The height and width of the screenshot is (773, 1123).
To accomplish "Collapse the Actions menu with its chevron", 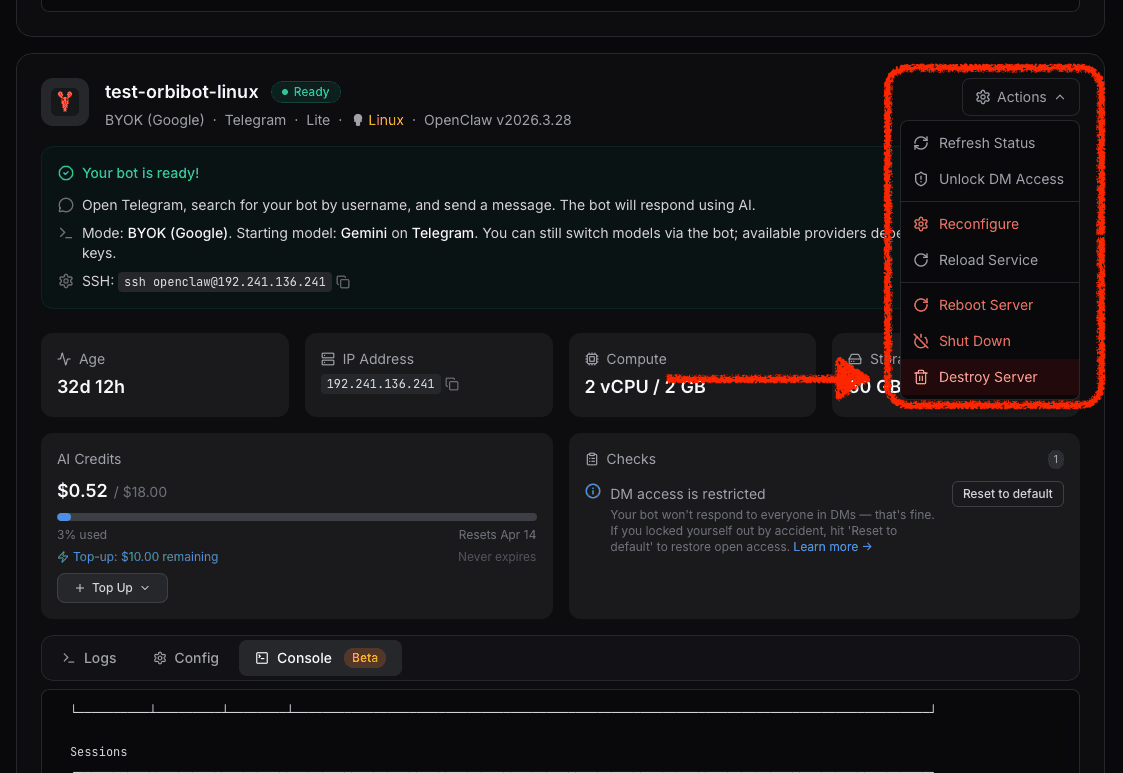I will (1058, 97).
